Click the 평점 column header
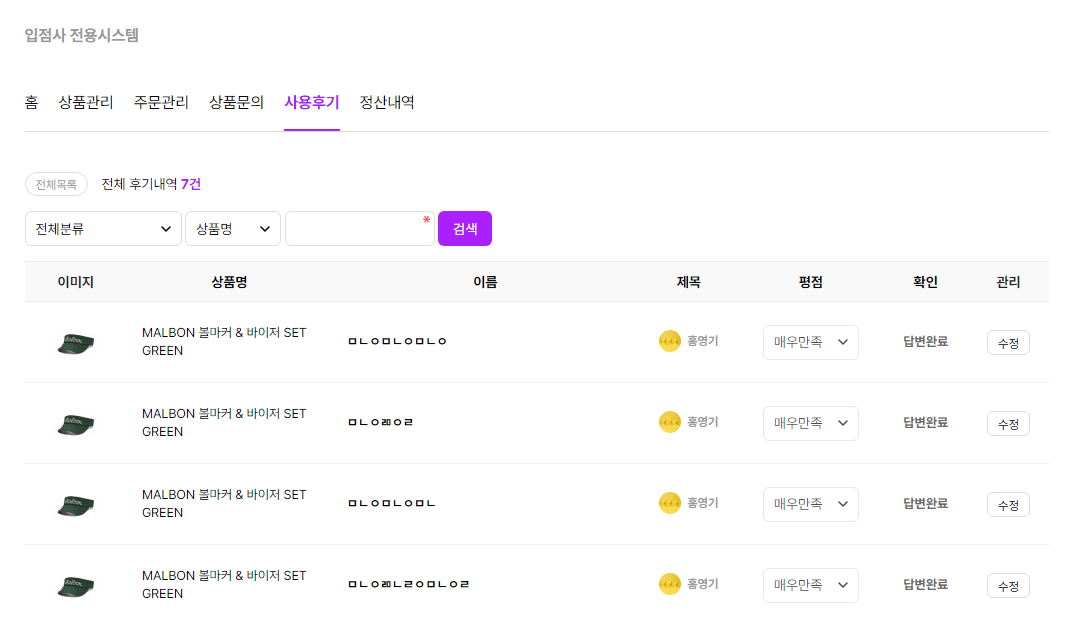1069x620 pixels. pyautogui.click(x=811, y=282)
